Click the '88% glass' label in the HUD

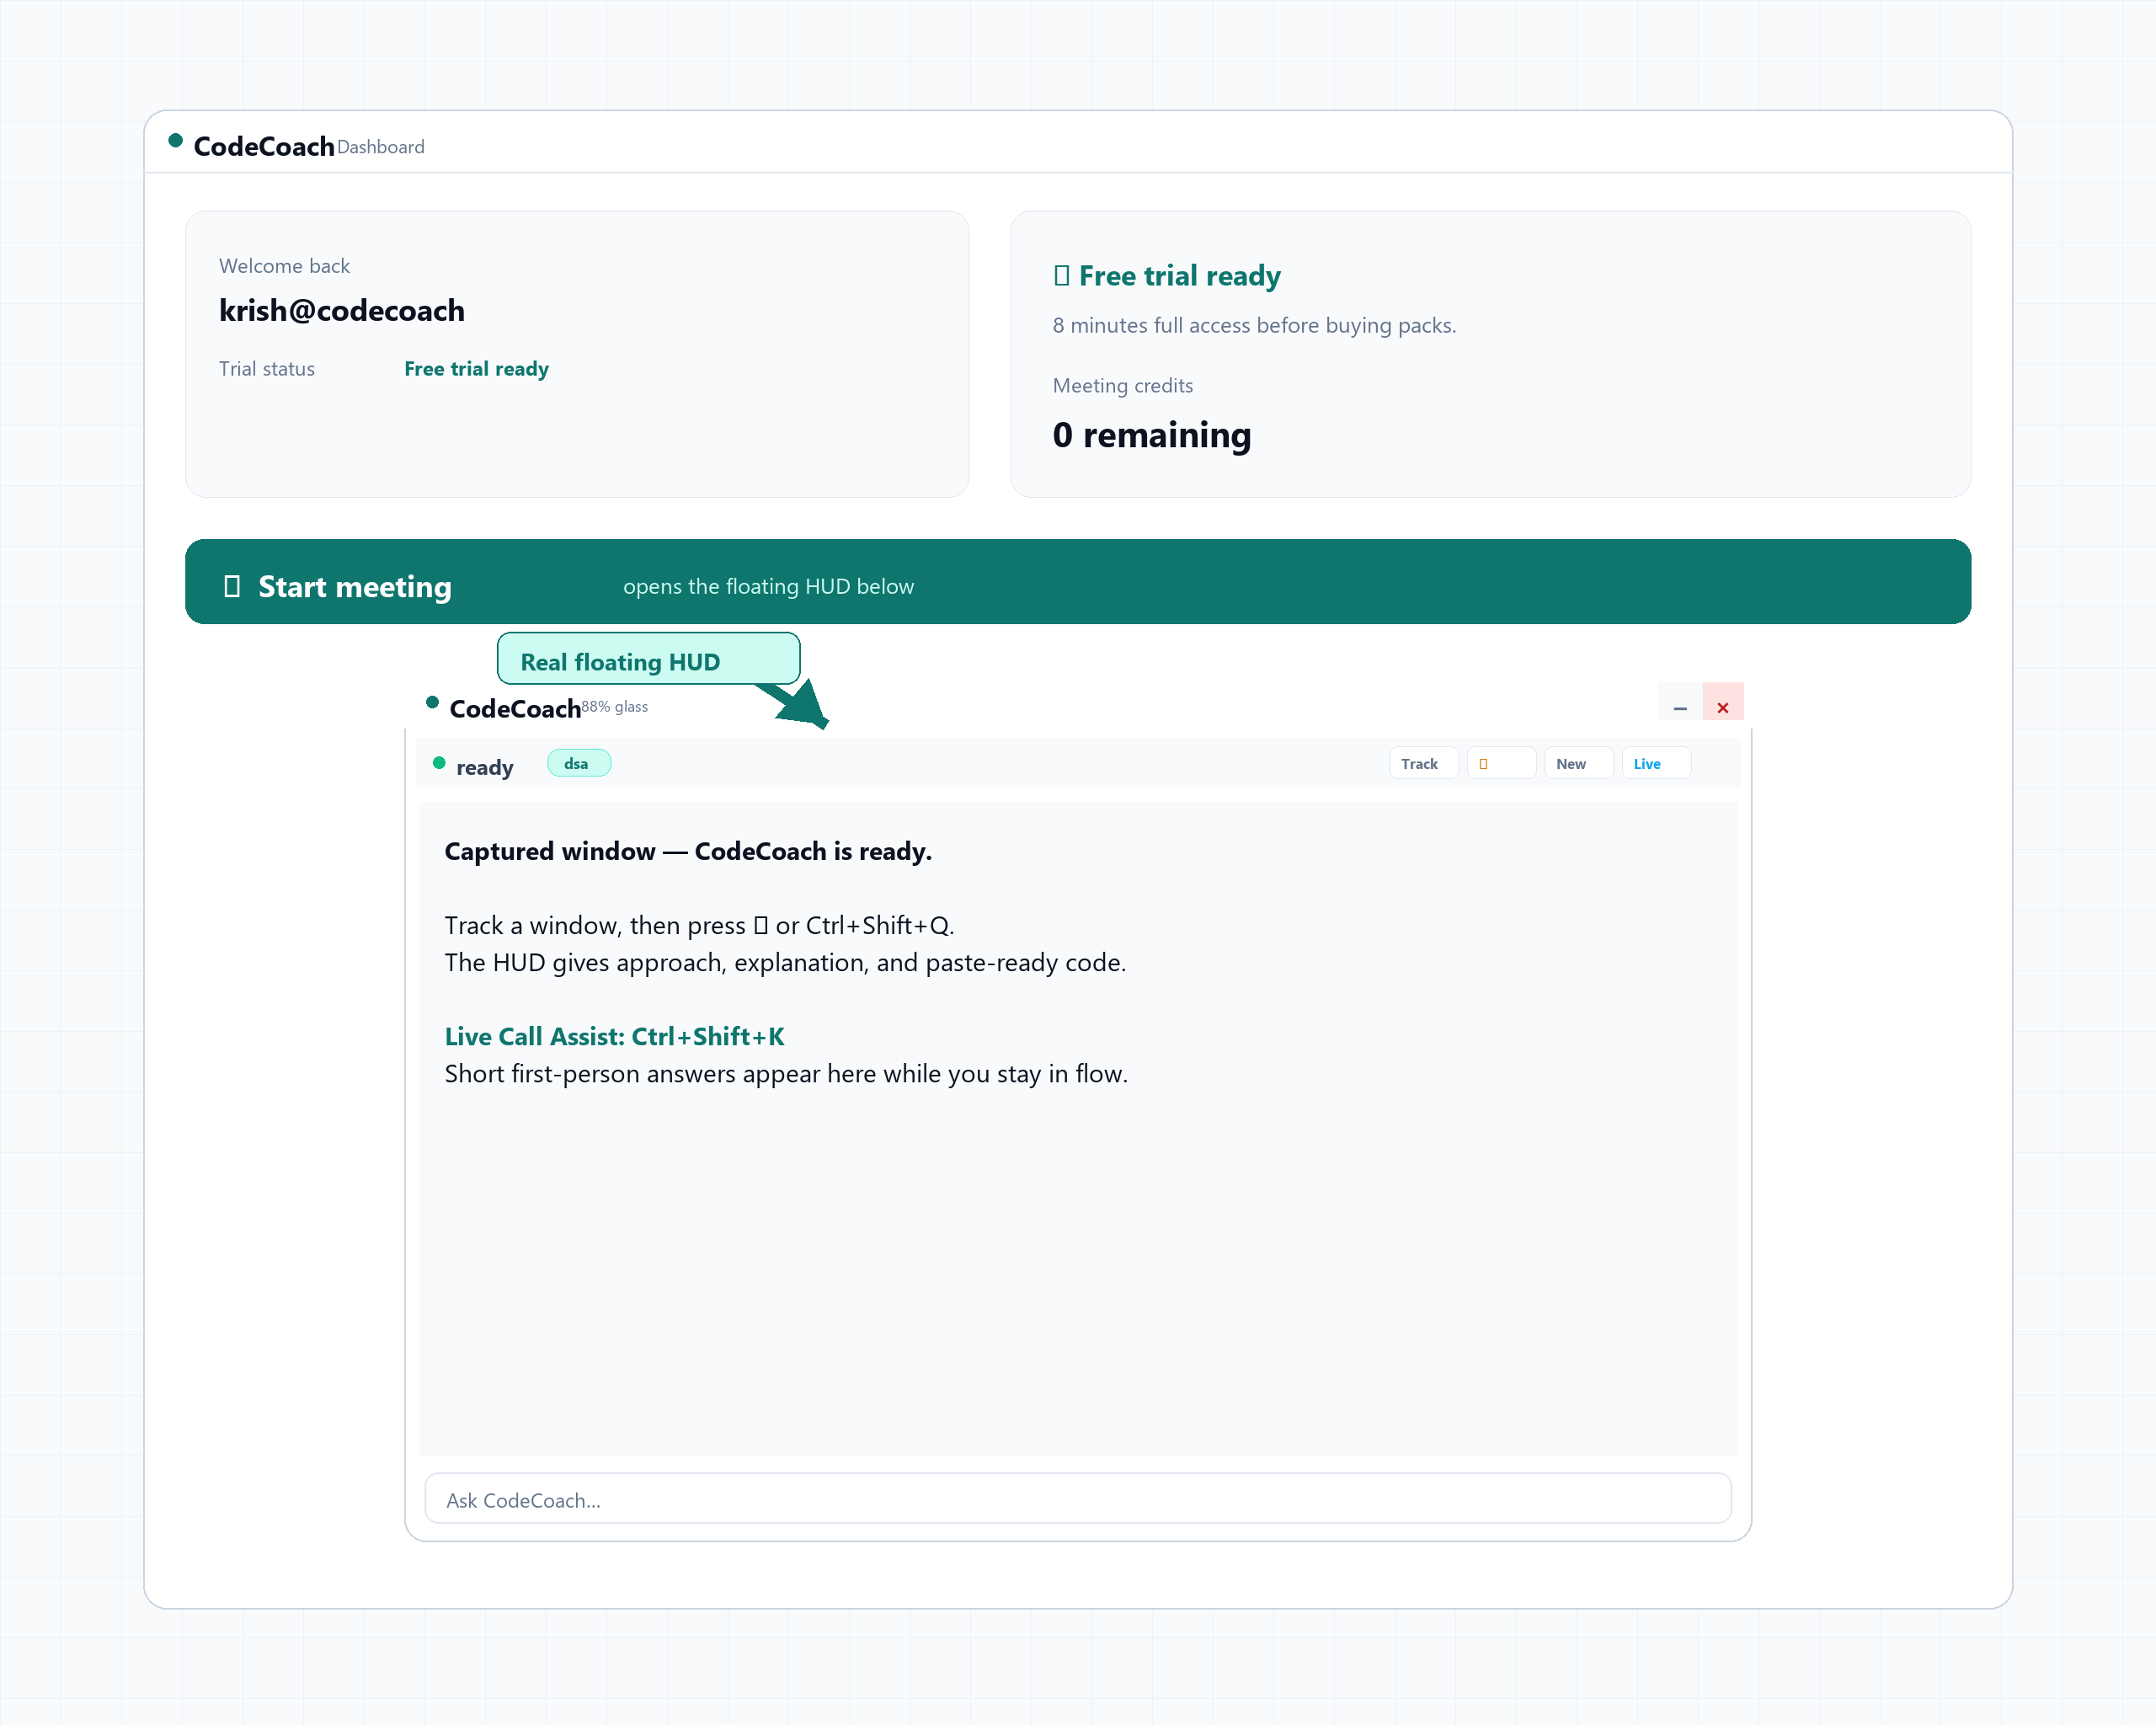[x=614, y=706]
